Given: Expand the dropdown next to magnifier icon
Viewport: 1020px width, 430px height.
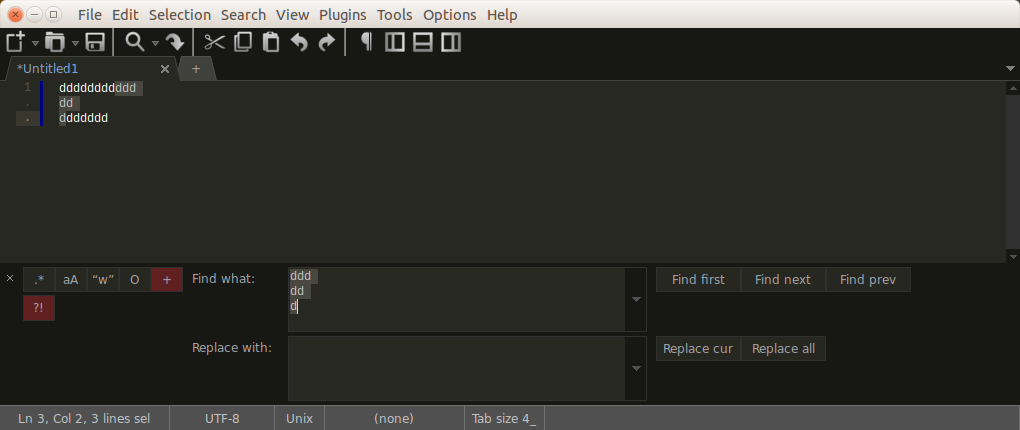Looking at the screenshot, I should coord(152,43).
